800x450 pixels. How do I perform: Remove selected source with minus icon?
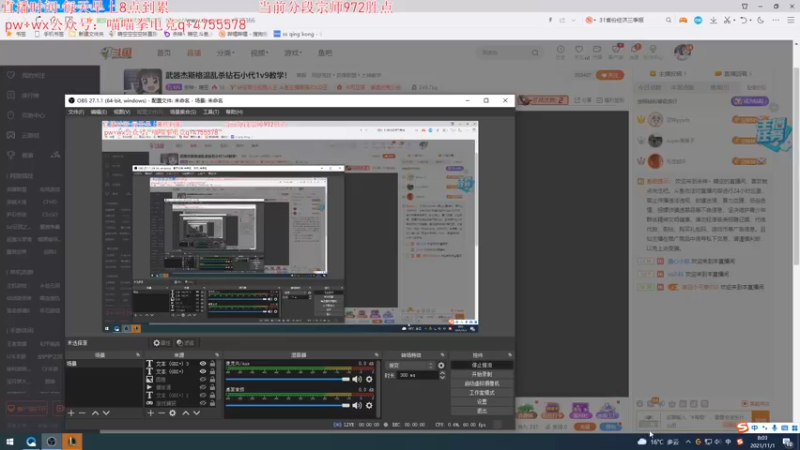tap(161, 413)
